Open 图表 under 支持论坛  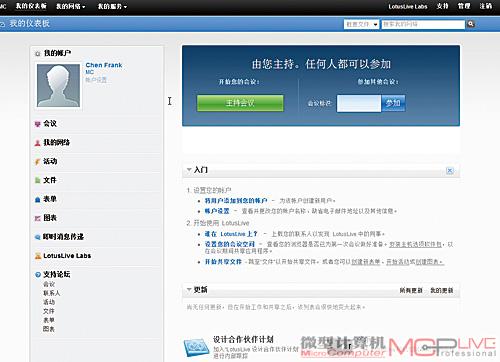point(49,329)
